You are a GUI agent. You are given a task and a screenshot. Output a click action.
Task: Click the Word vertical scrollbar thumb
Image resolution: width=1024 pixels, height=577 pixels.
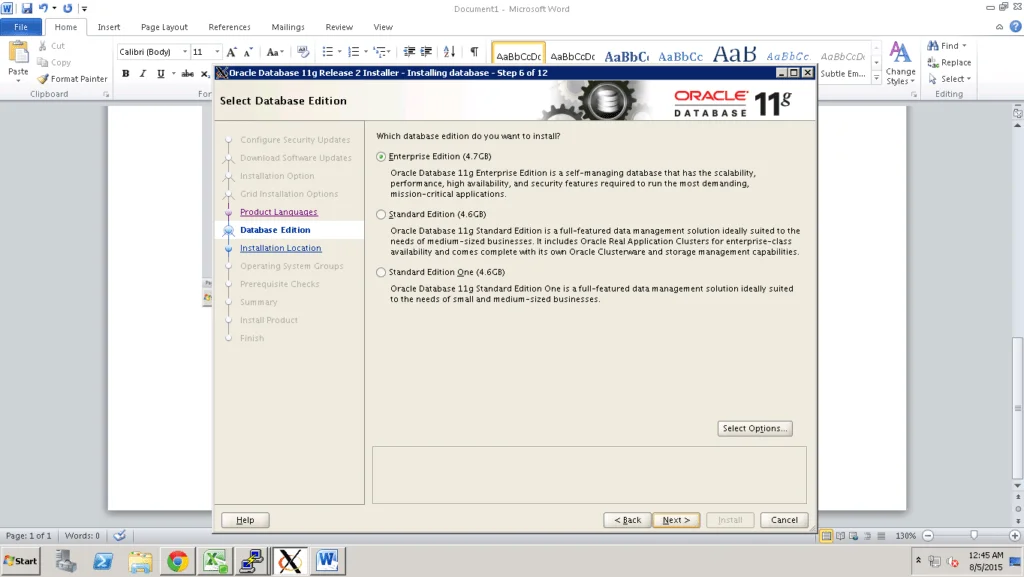pyautogui.click(x=1017, y=408)
